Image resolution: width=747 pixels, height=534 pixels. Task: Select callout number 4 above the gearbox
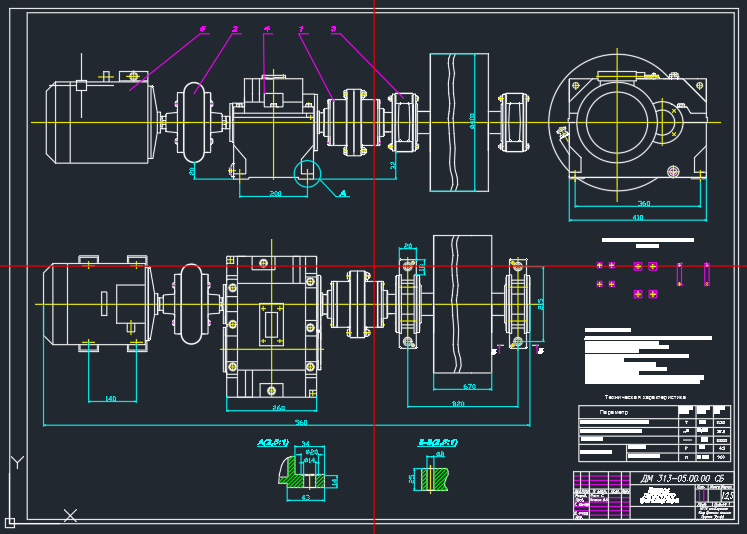(267, 29)
